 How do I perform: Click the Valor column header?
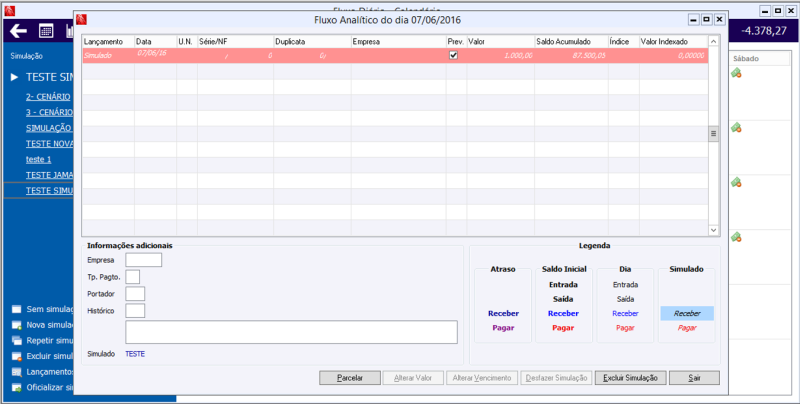coord(501,41)
